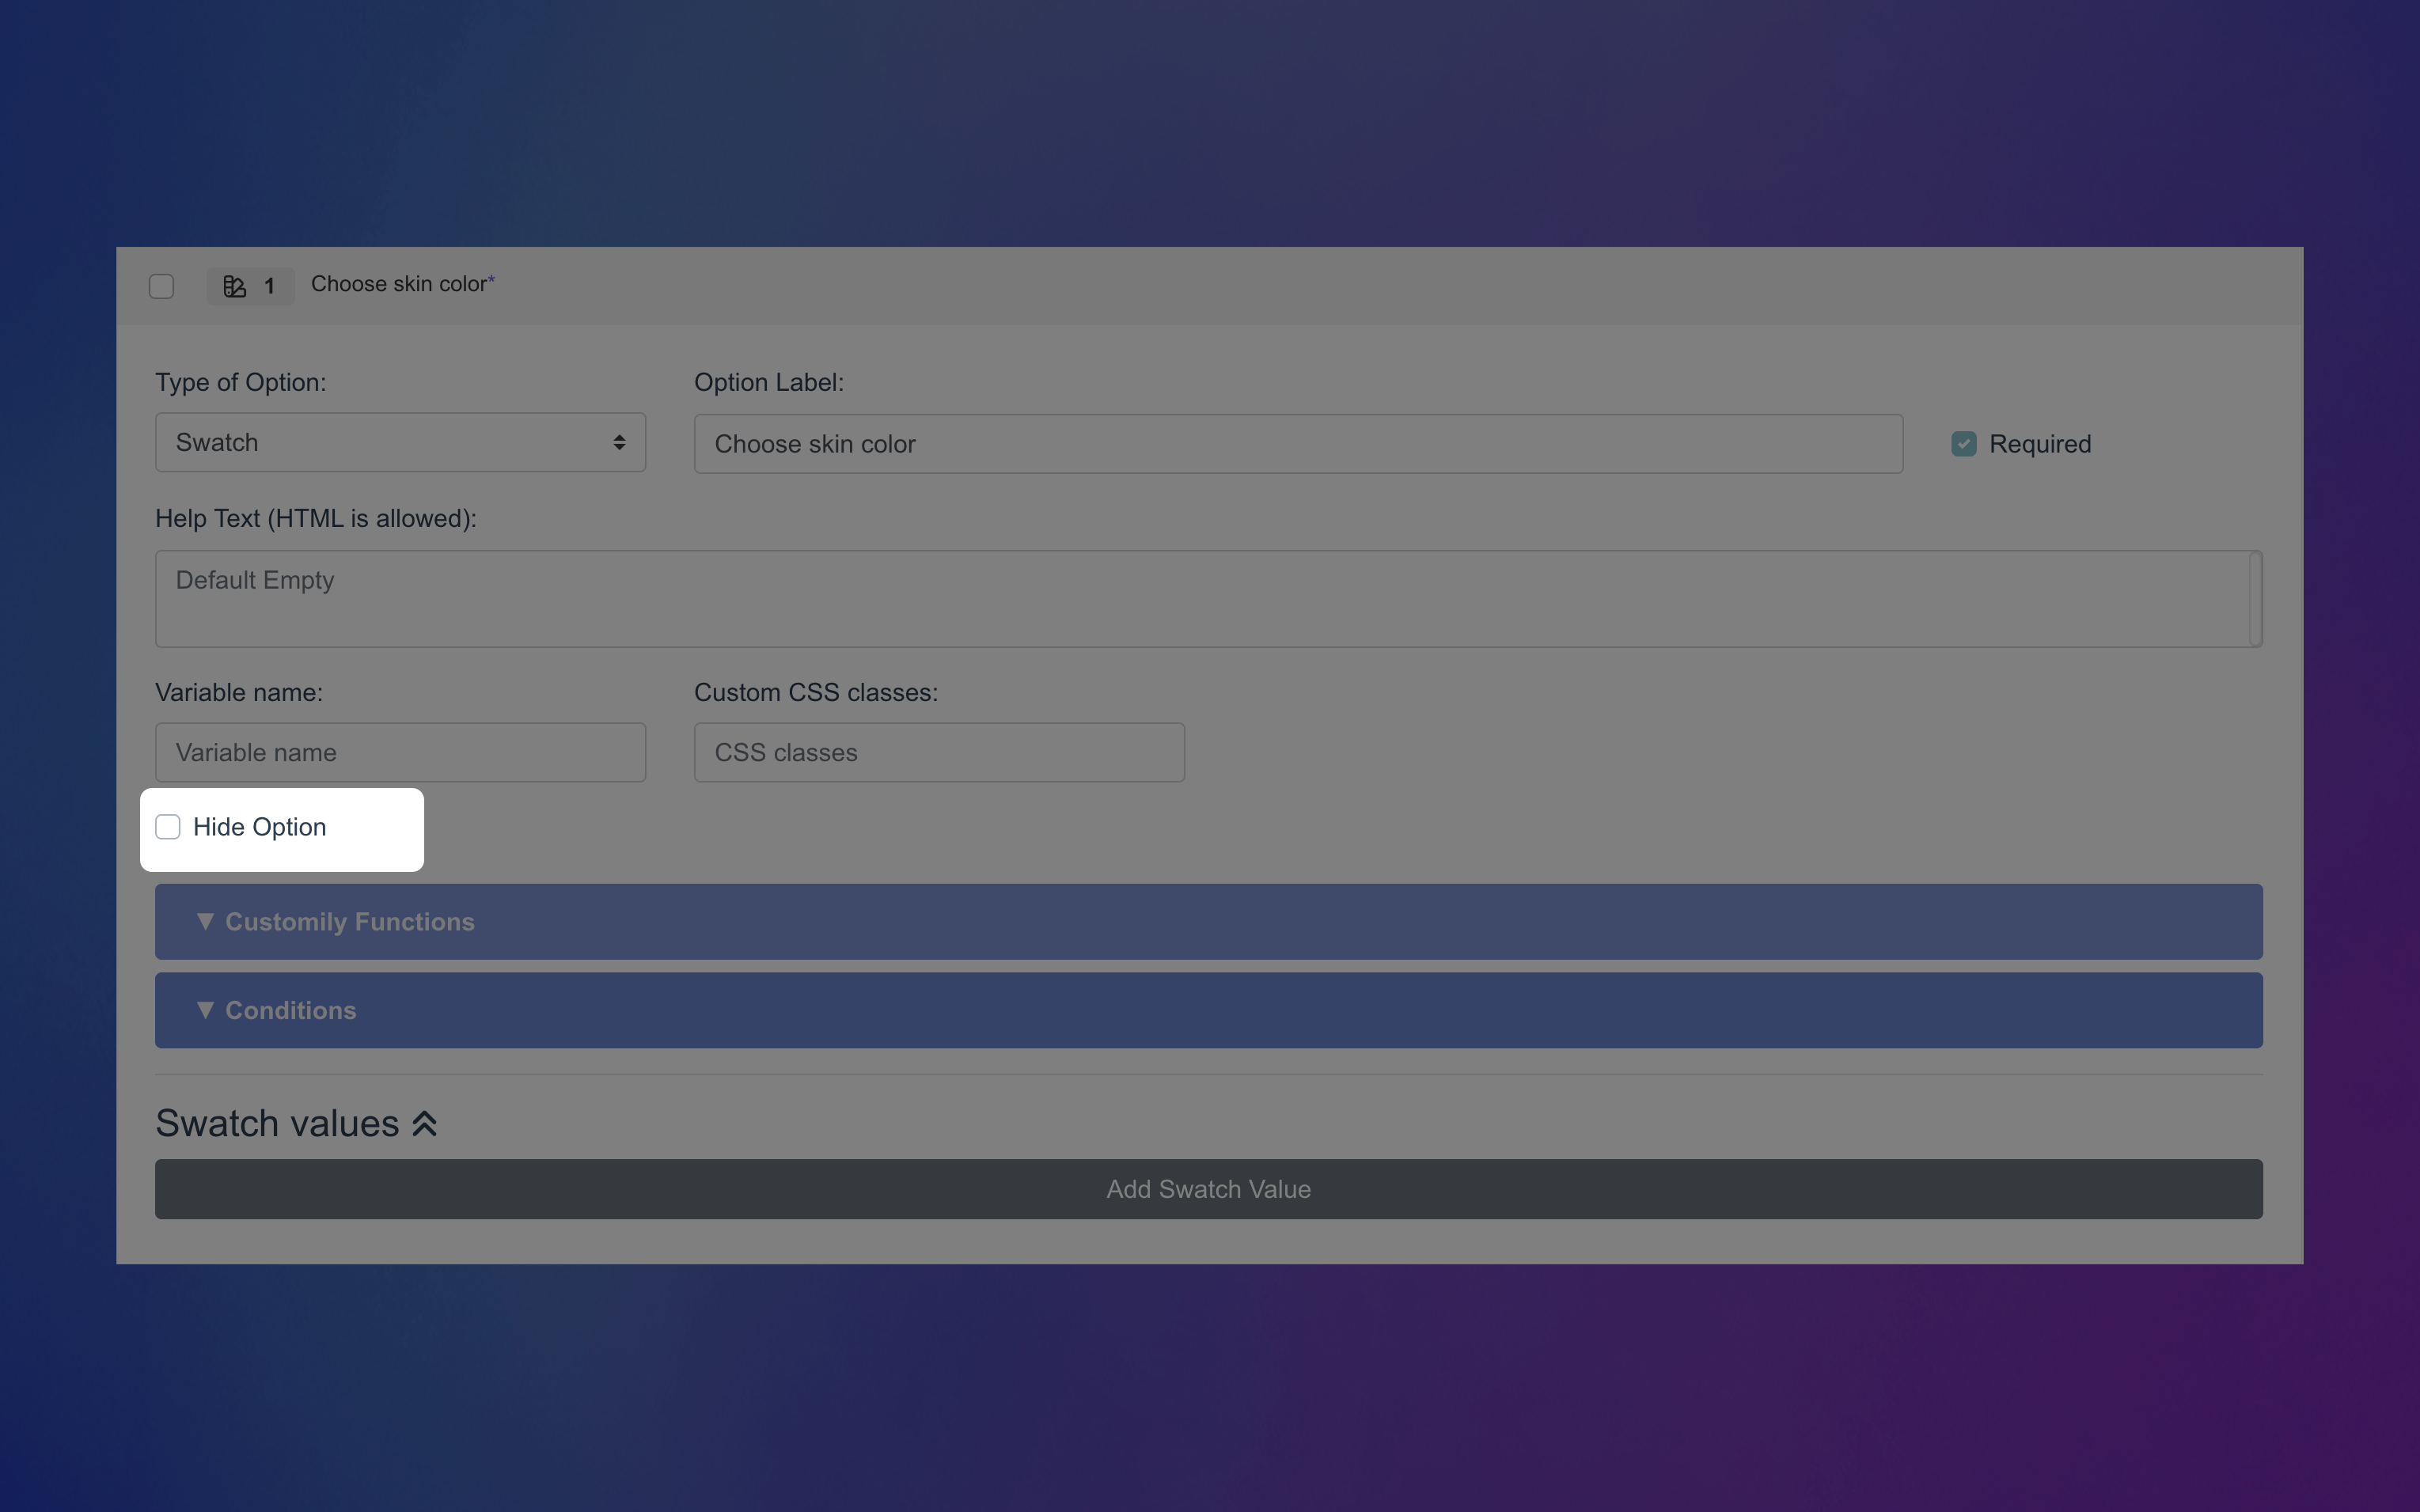Click the swatch type icon badge

[x=235, y=286]
